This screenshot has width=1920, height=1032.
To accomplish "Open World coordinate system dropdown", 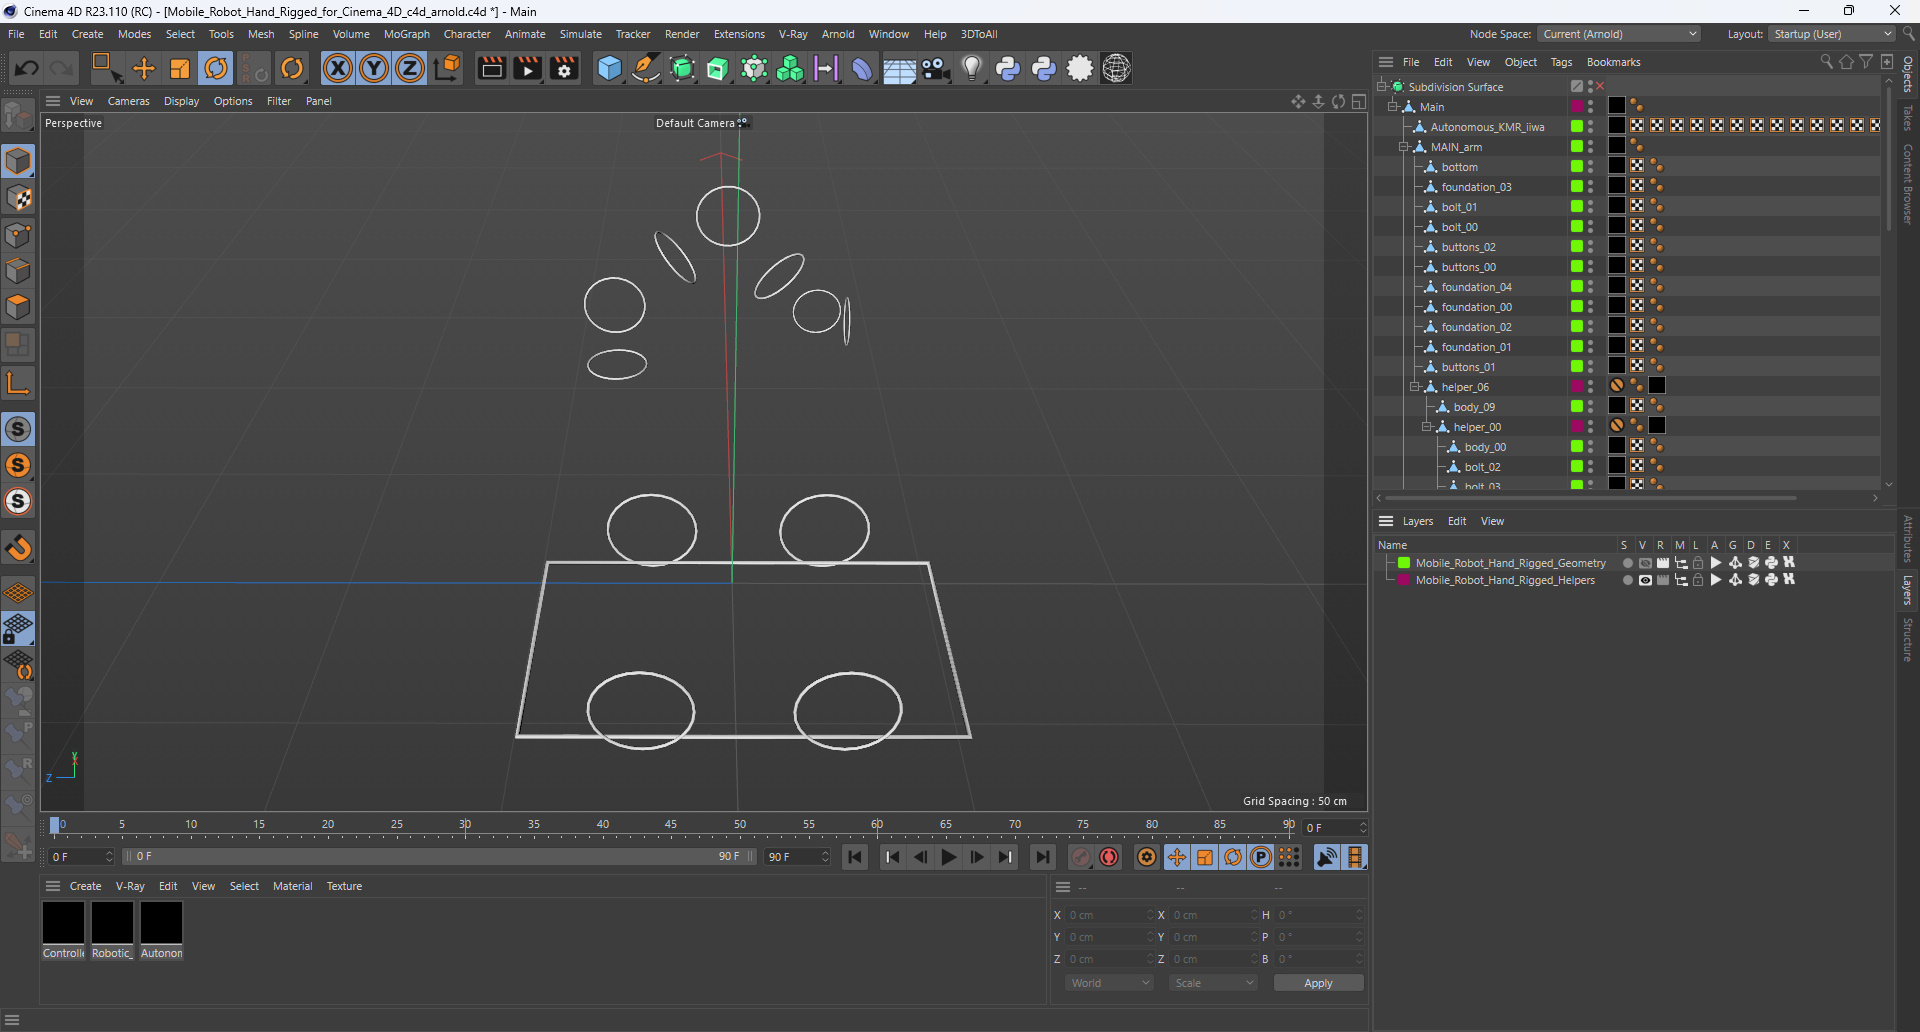I will click(1109, 983).
